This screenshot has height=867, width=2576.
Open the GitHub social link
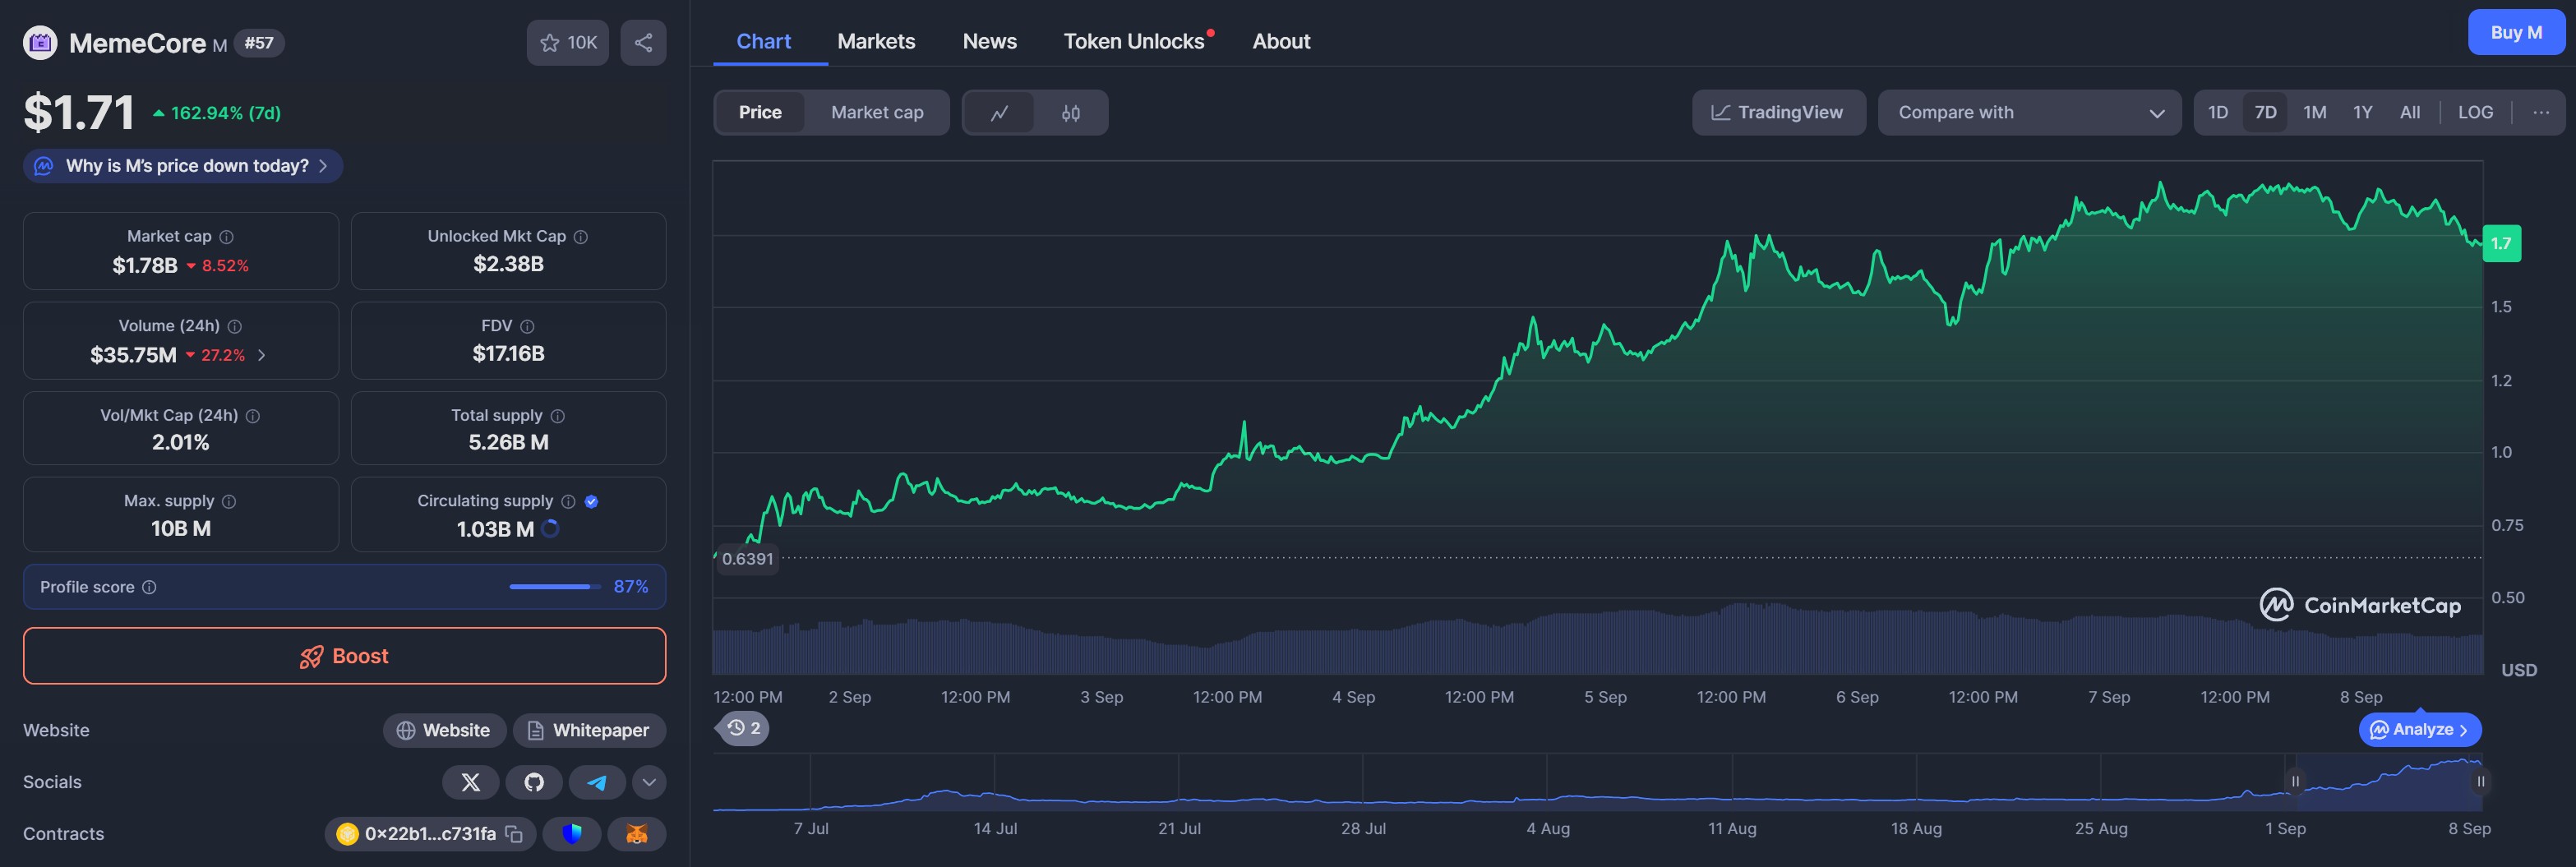pos(534,782)
